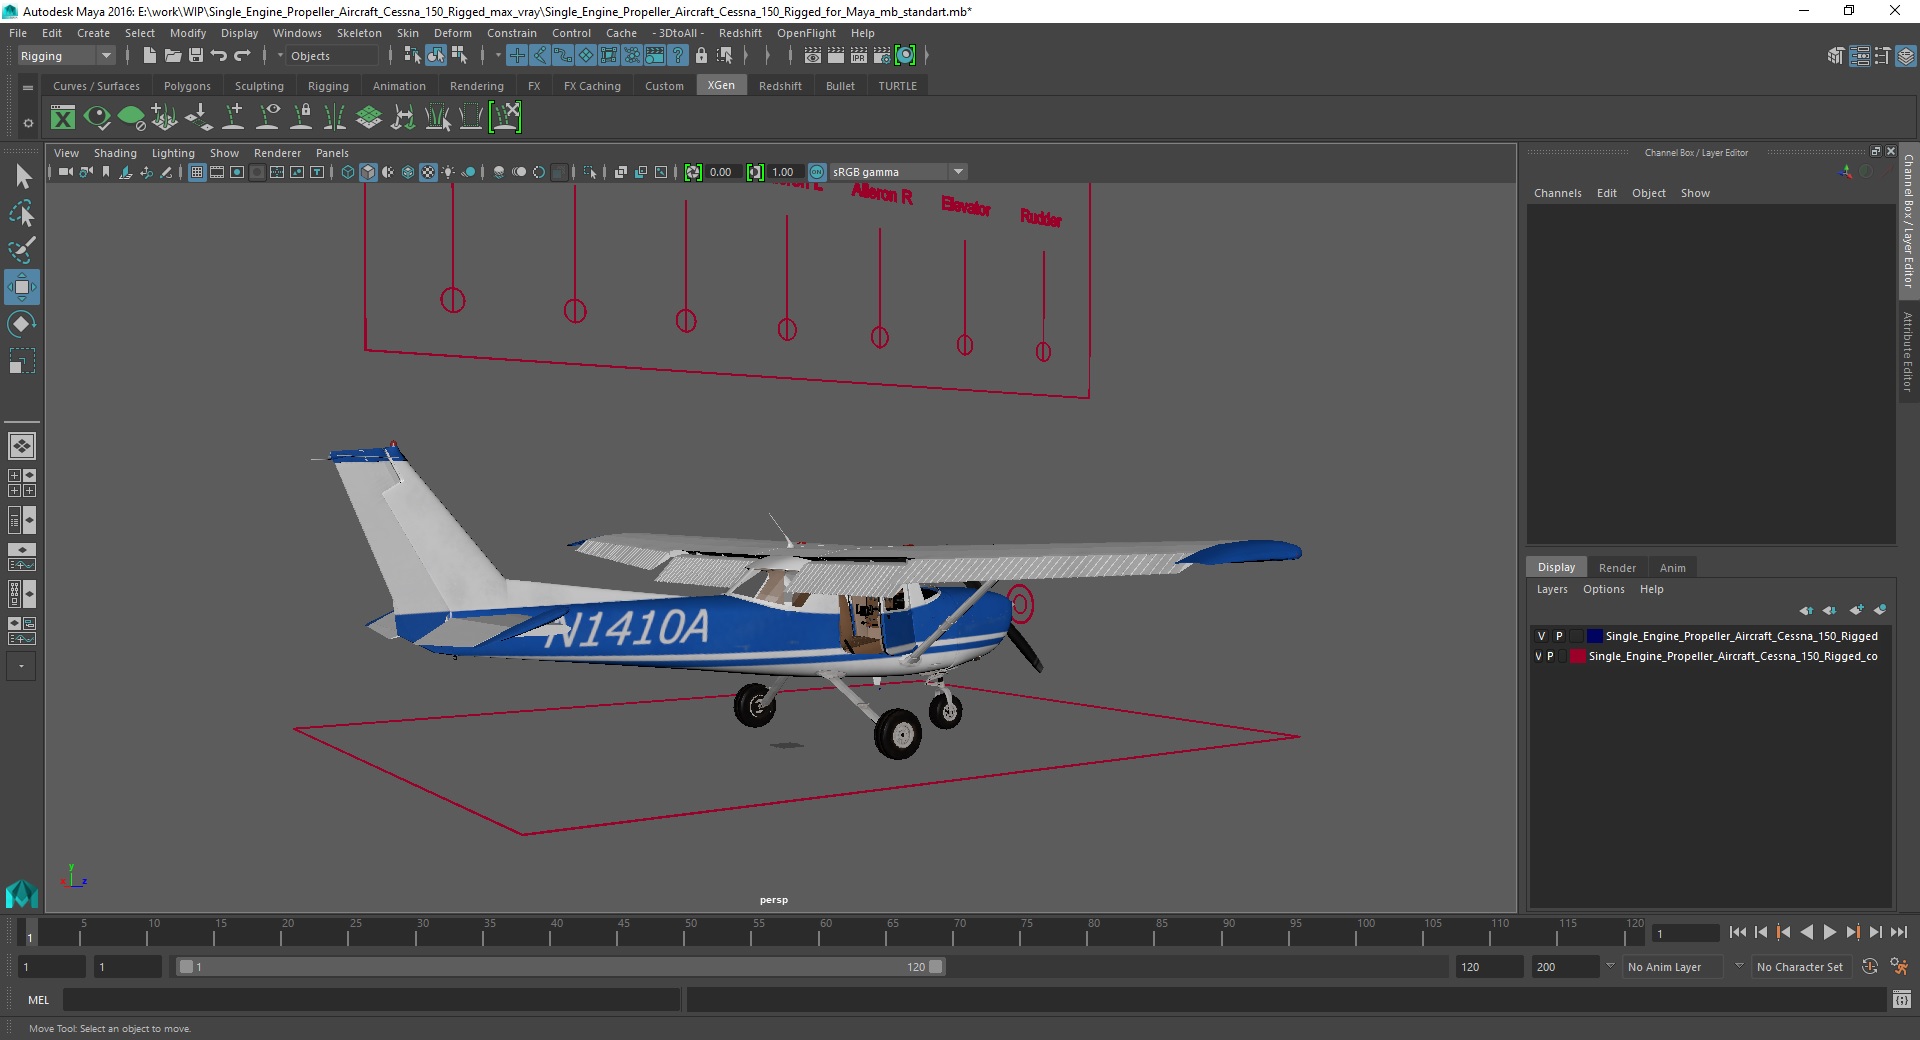Open the viewport Shading menu

click(115, 153)
